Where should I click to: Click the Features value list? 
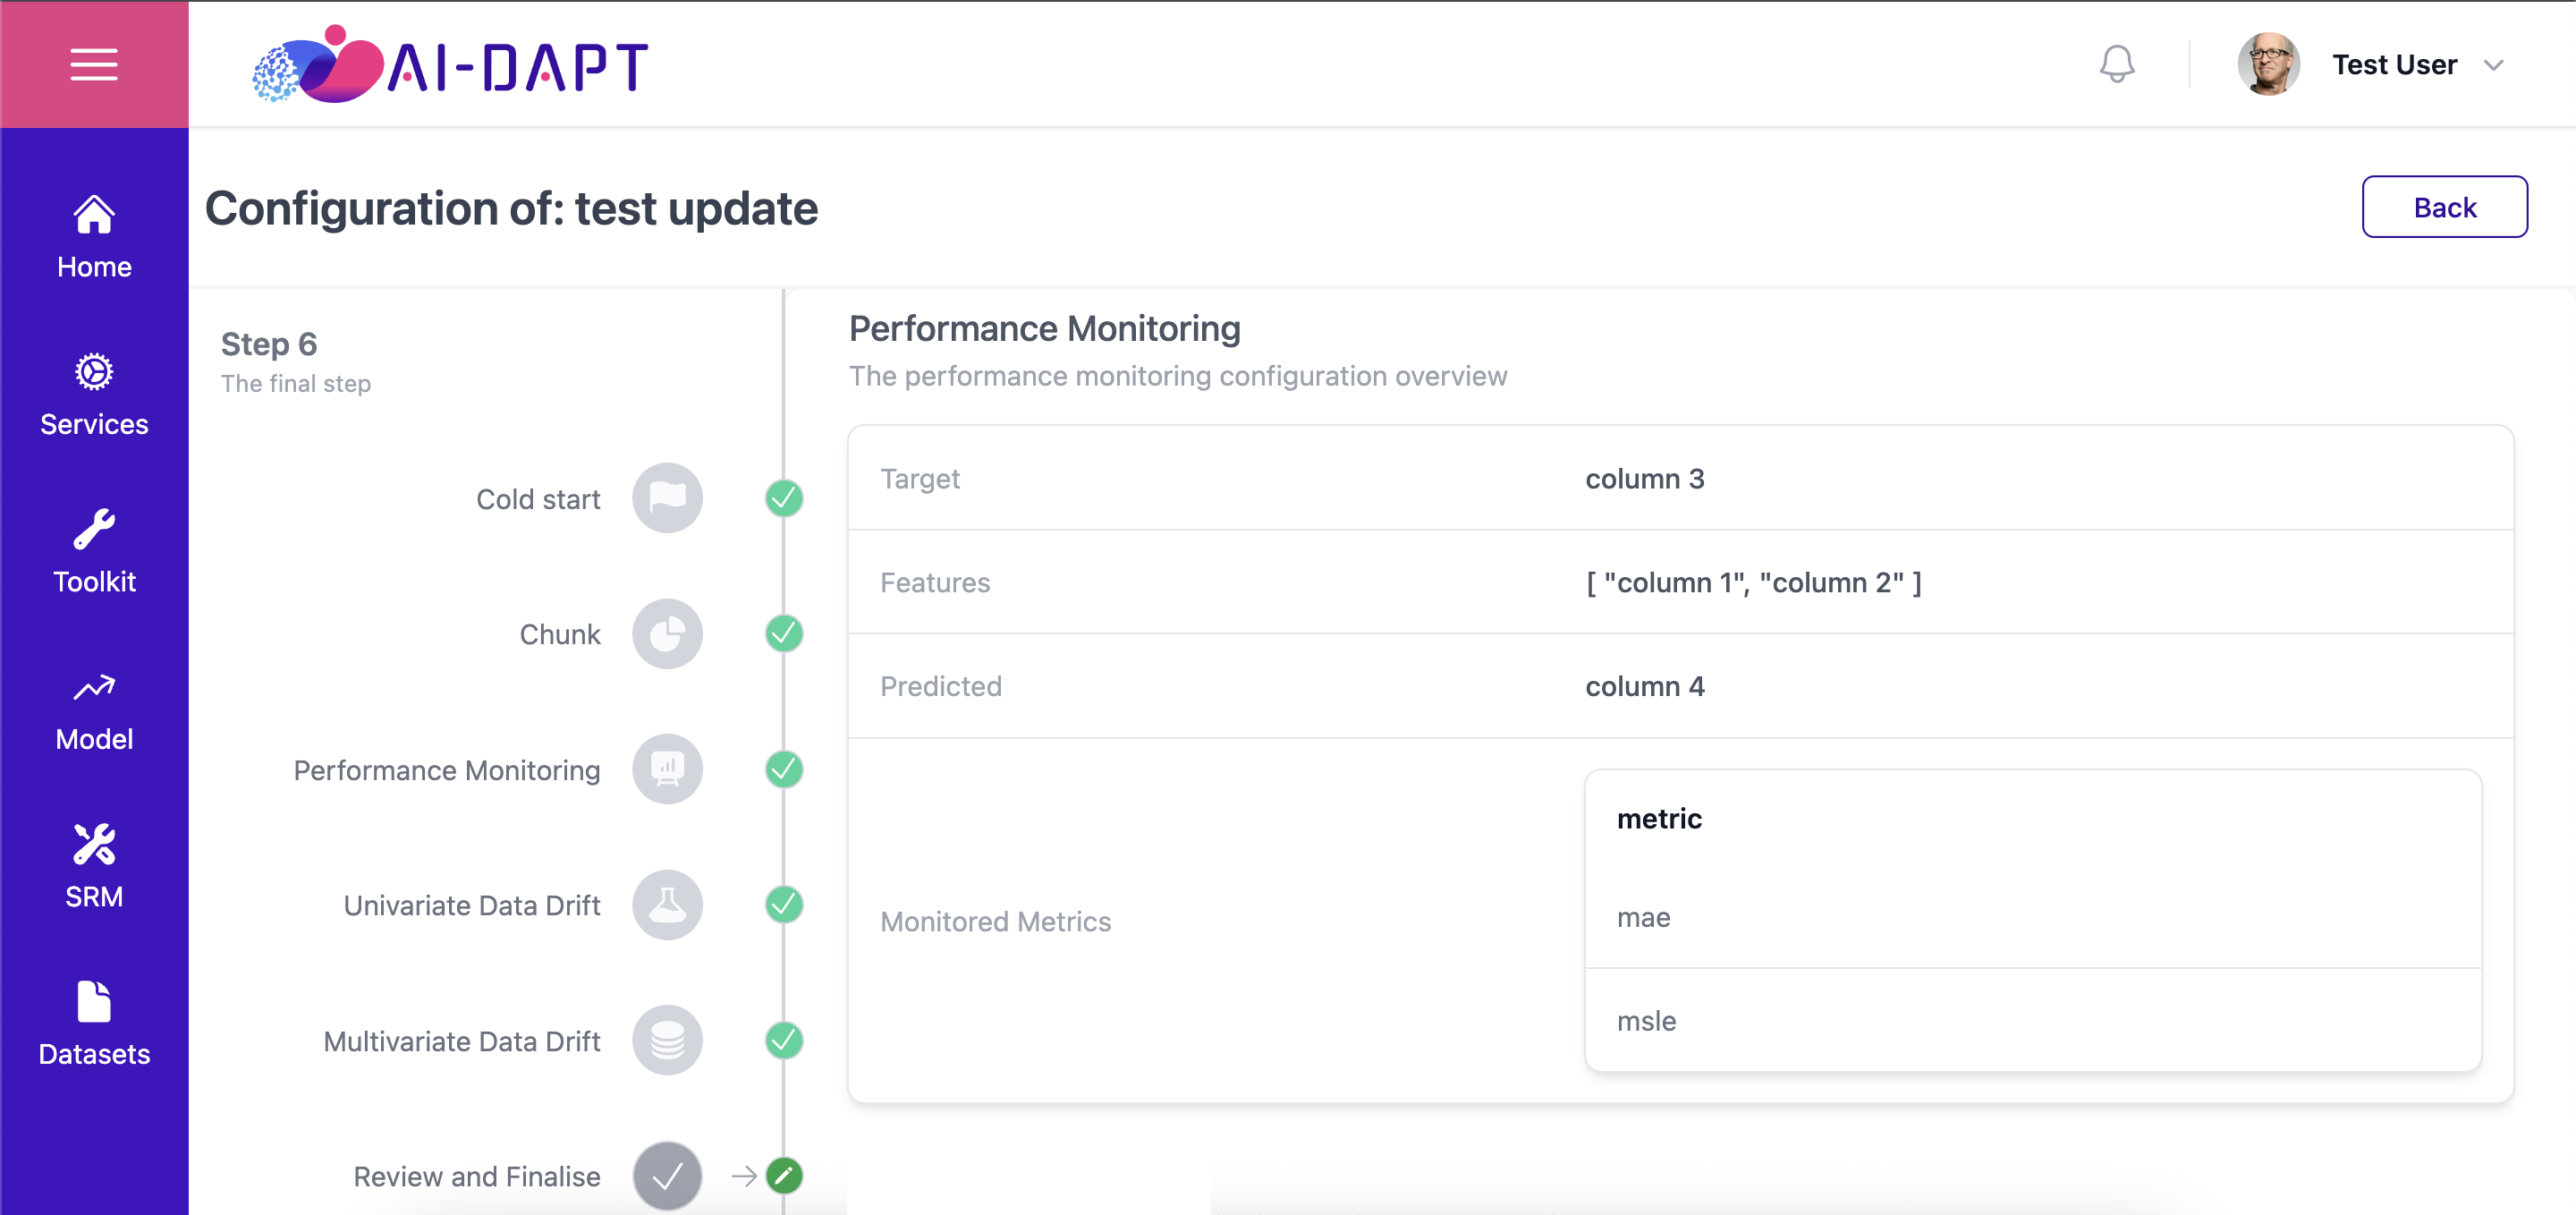point(1753,582)
